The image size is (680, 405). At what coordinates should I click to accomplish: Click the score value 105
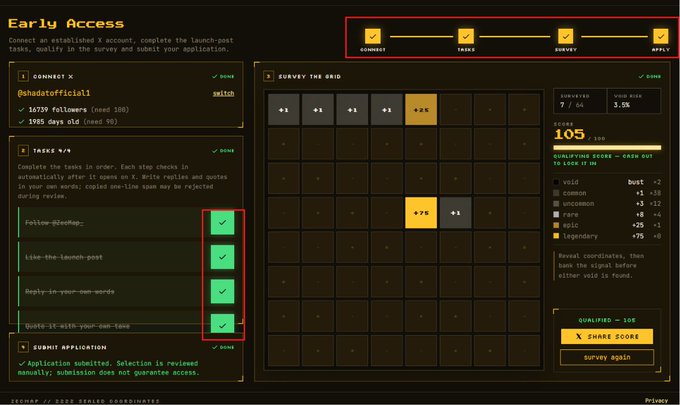coord(569,134)
